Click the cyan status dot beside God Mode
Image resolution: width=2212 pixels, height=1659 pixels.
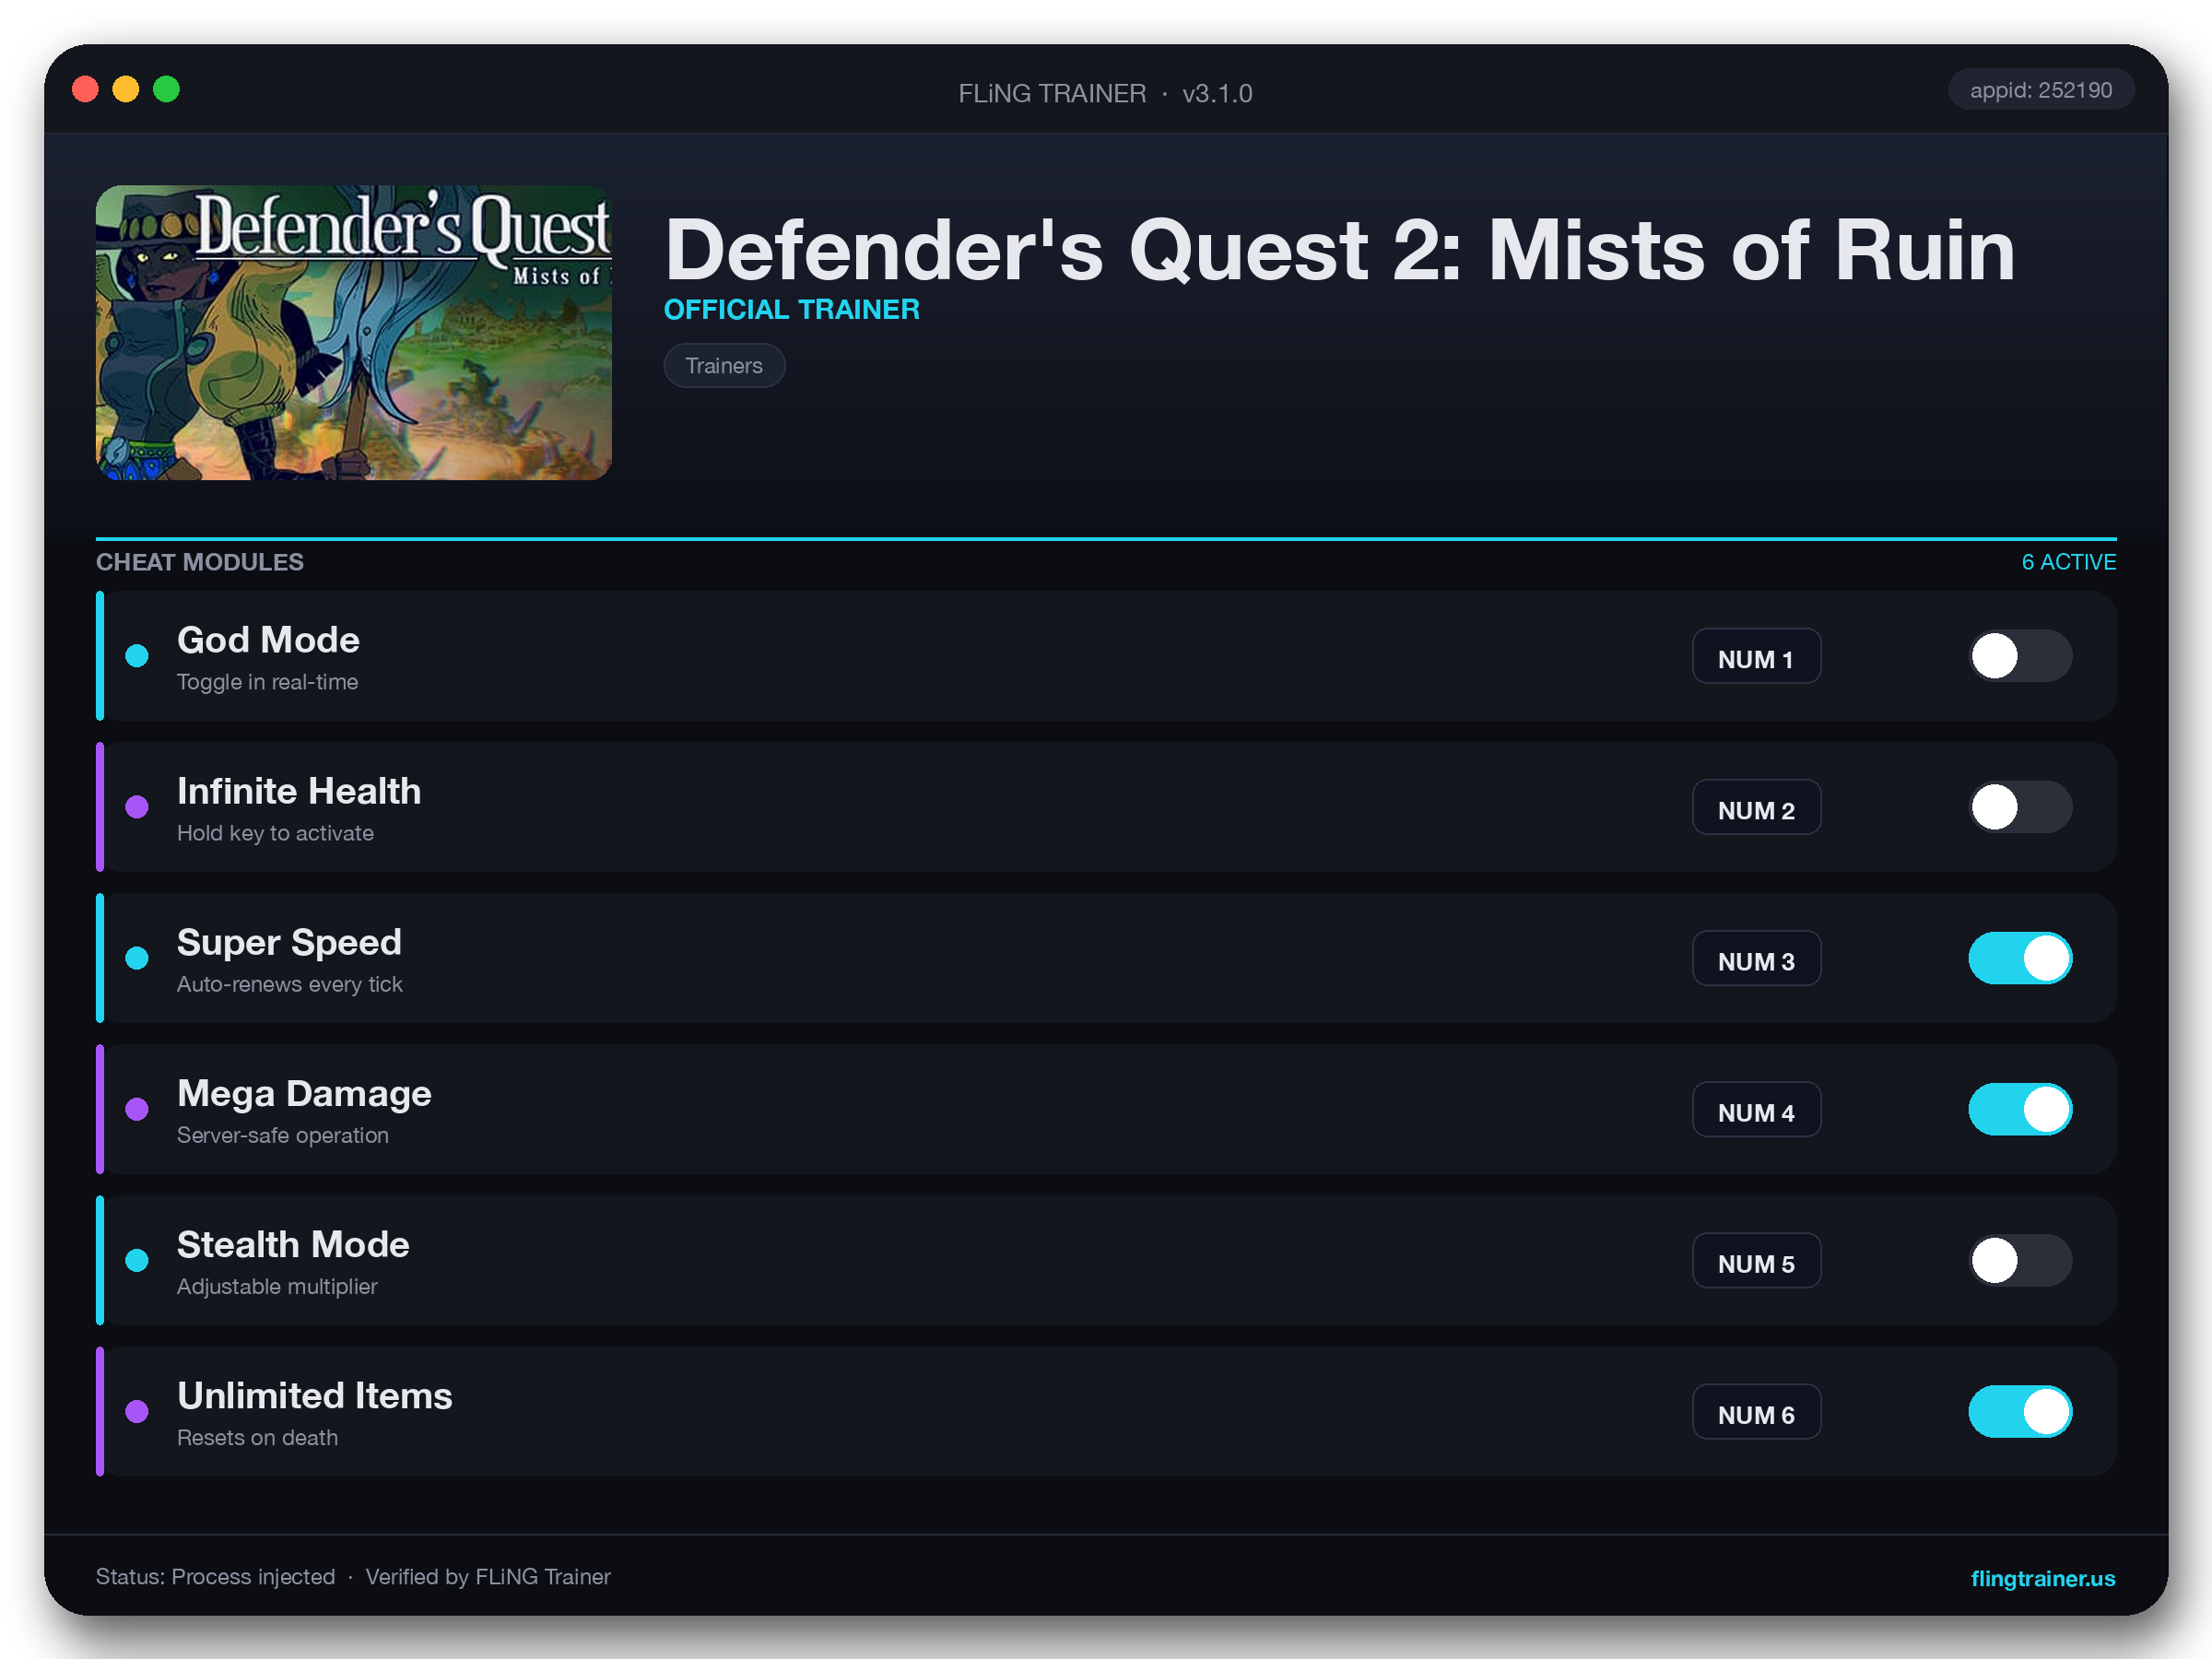[x=137, y=656]
